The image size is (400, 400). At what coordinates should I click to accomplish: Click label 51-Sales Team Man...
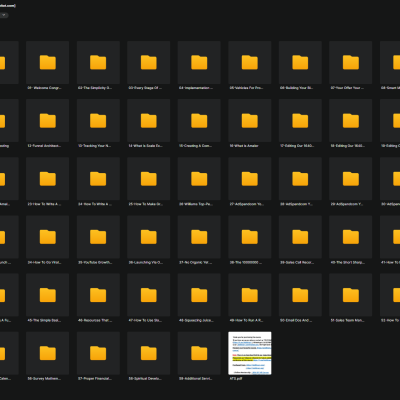(x=347, y=320)
